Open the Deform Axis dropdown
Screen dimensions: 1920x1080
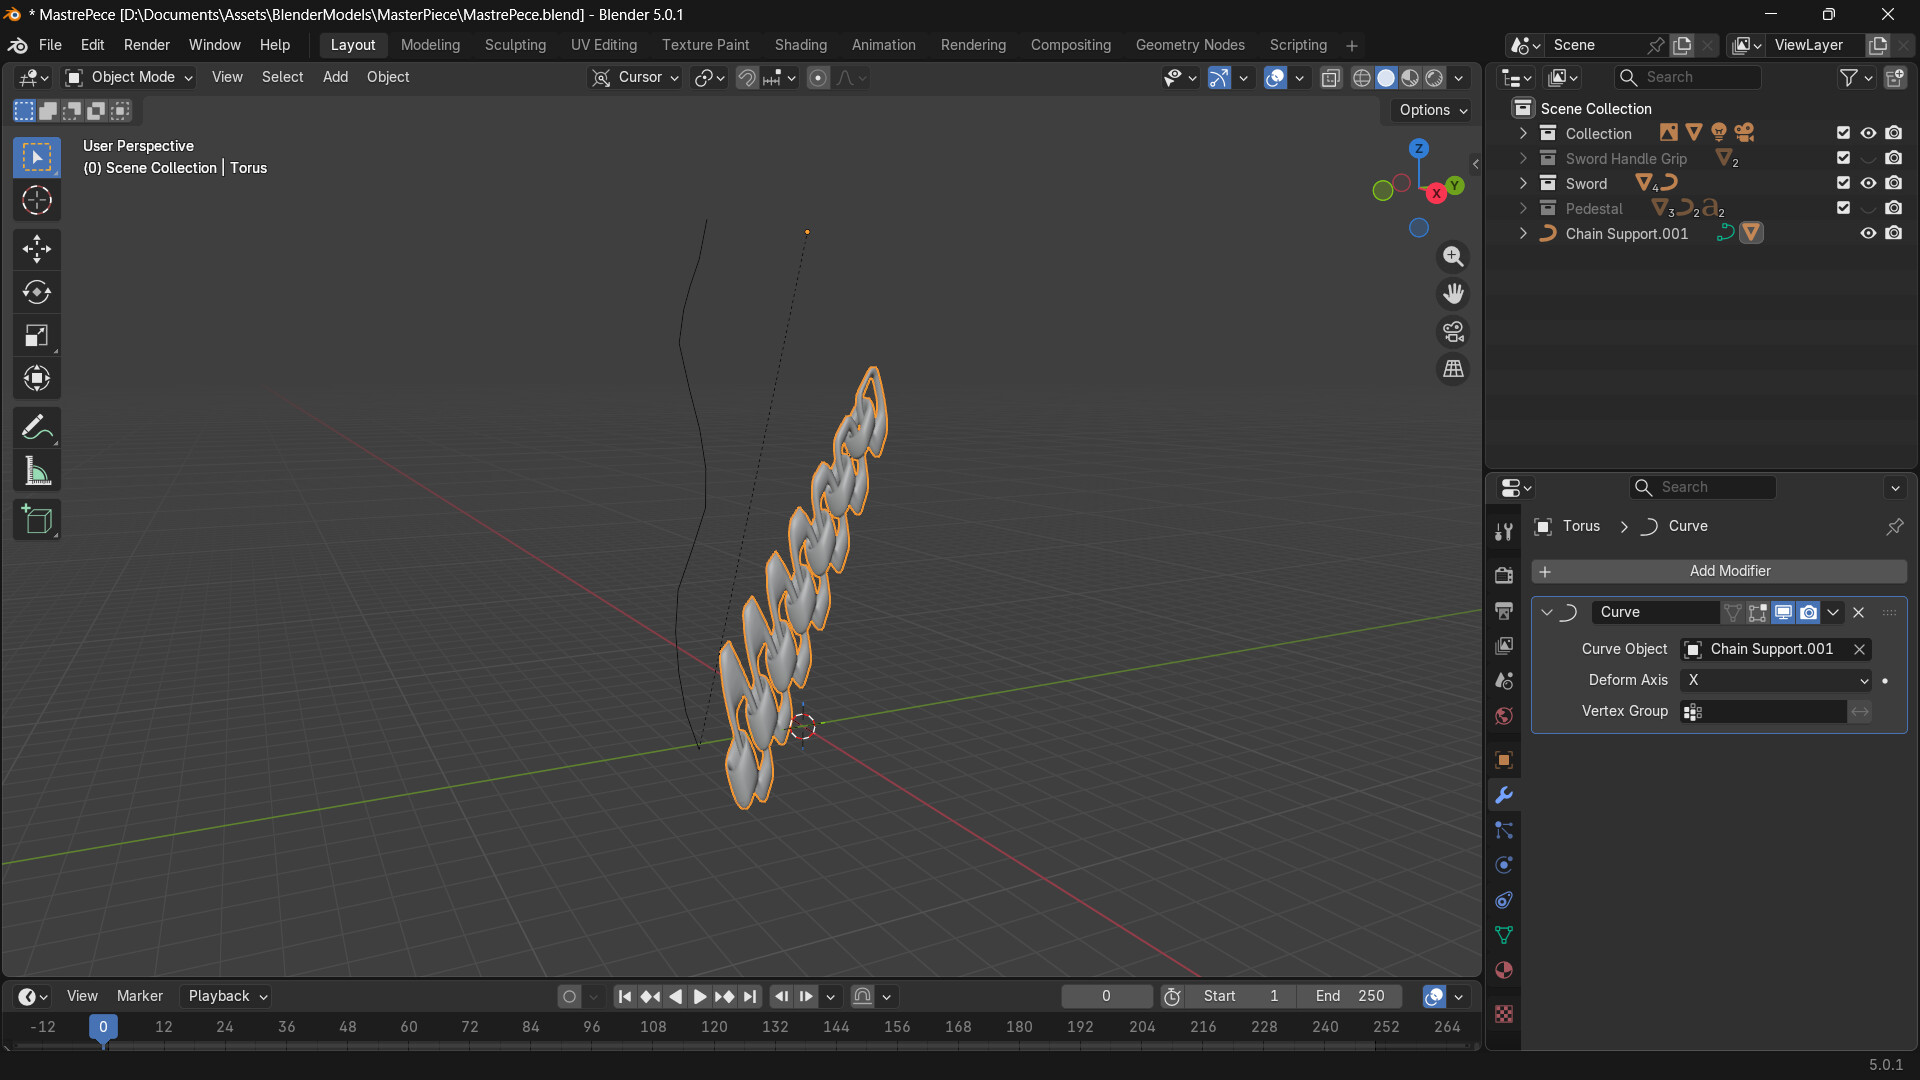1777,680
